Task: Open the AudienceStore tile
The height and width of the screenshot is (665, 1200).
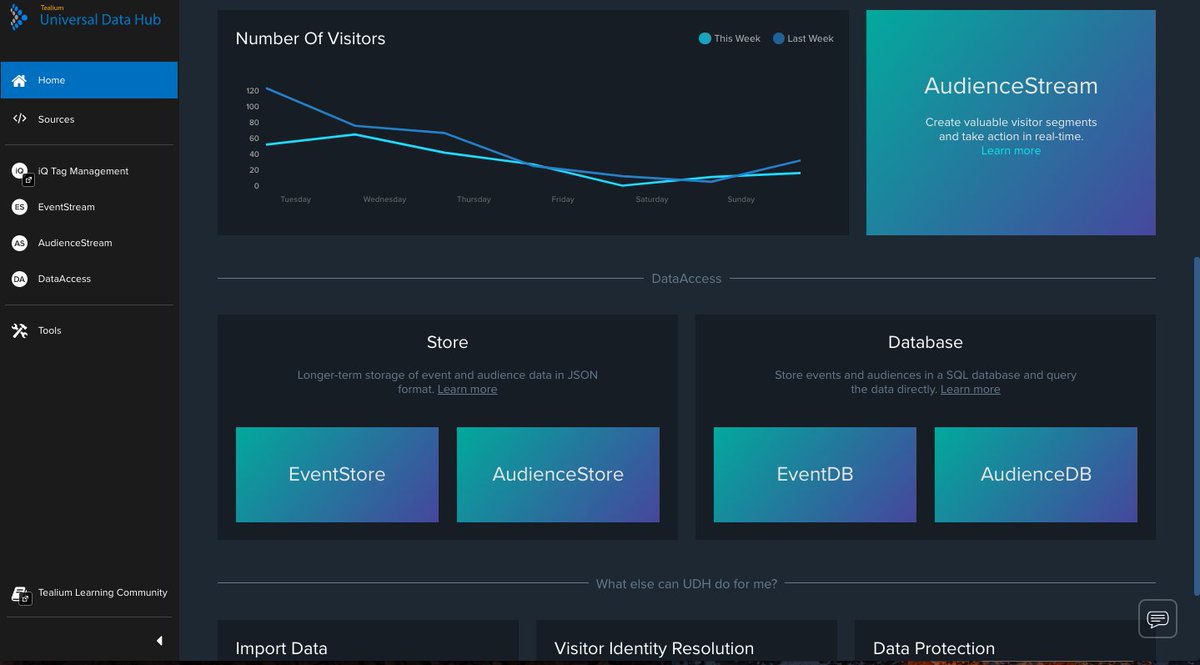Action: 558,475
